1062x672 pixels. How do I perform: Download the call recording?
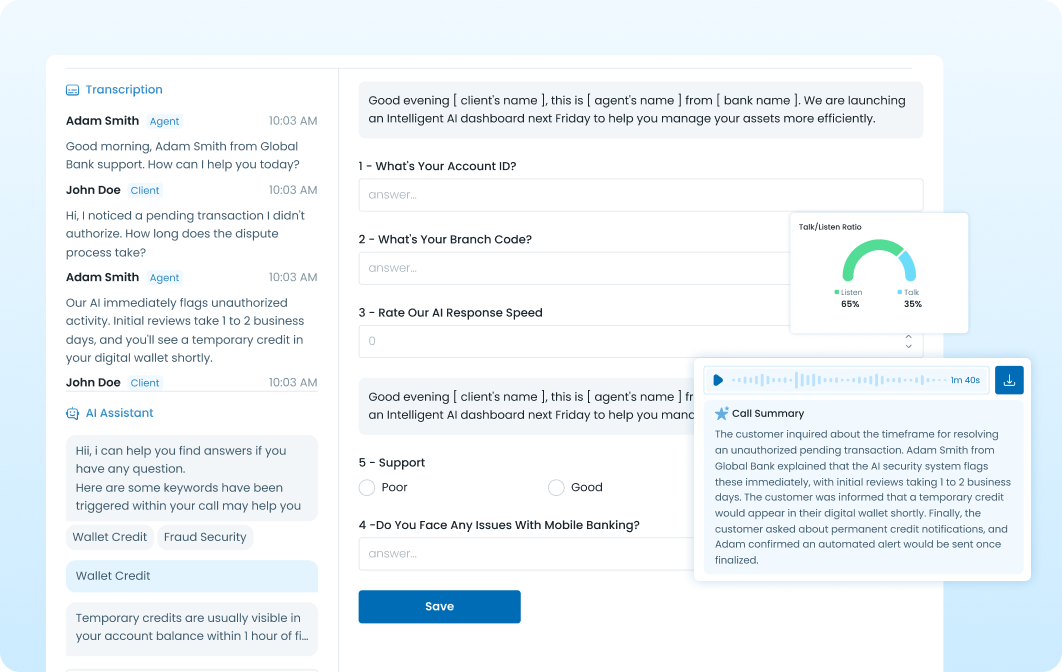pyautogui.click(x=1009, y=380)
